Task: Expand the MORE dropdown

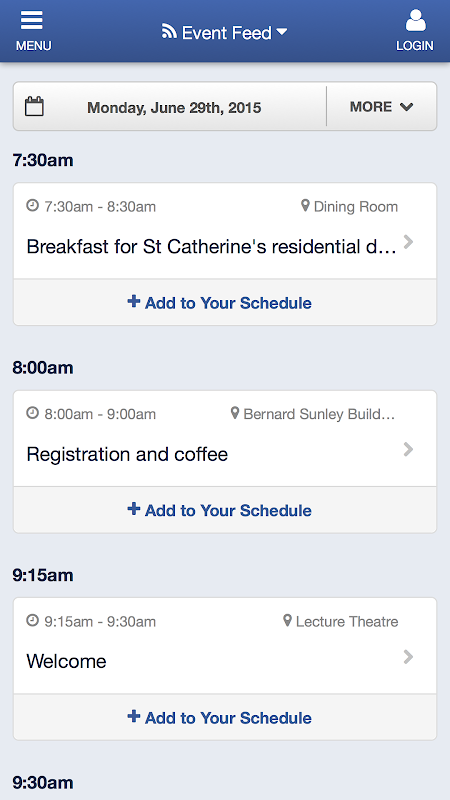Action: [x=382, y=106]
